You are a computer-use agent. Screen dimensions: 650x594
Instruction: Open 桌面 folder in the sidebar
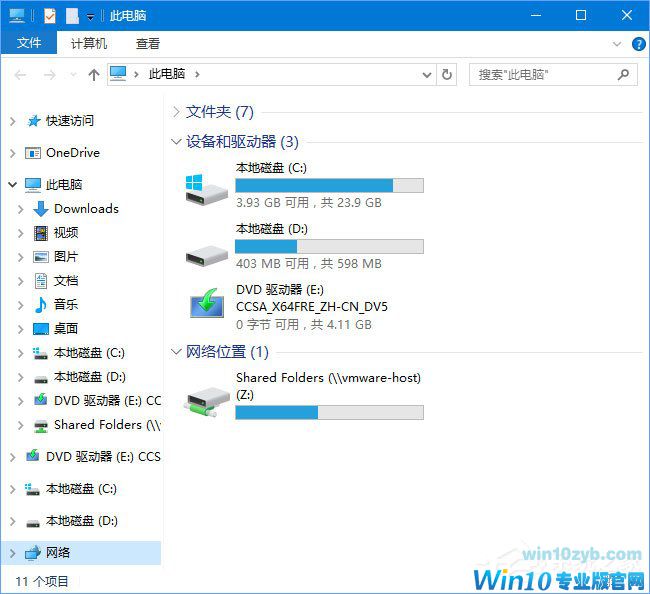66,329
